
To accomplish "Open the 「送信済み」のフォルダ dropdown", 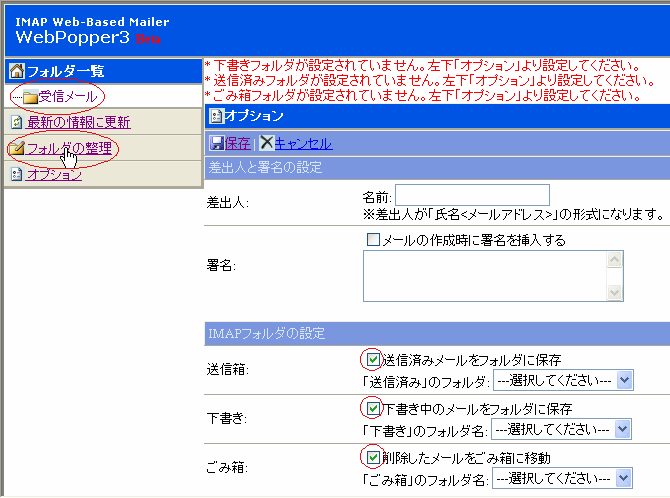I will point(563,380).
